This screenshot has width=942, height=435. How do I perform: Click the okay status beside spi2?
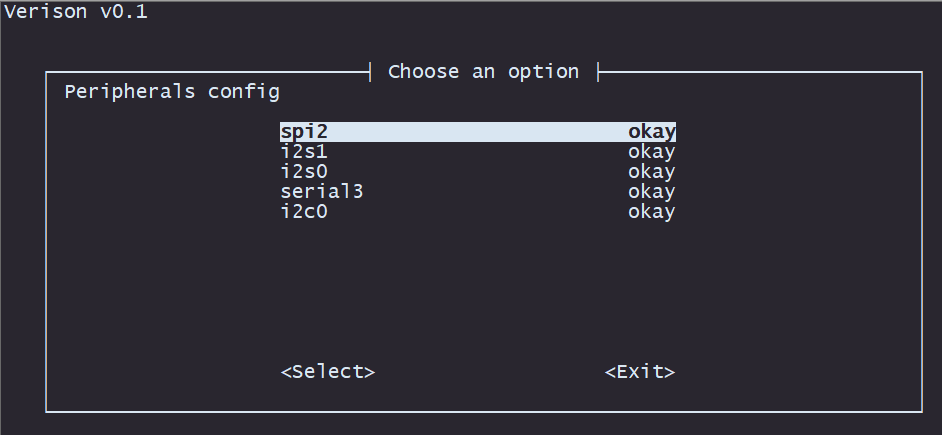[x=652, y=132]
